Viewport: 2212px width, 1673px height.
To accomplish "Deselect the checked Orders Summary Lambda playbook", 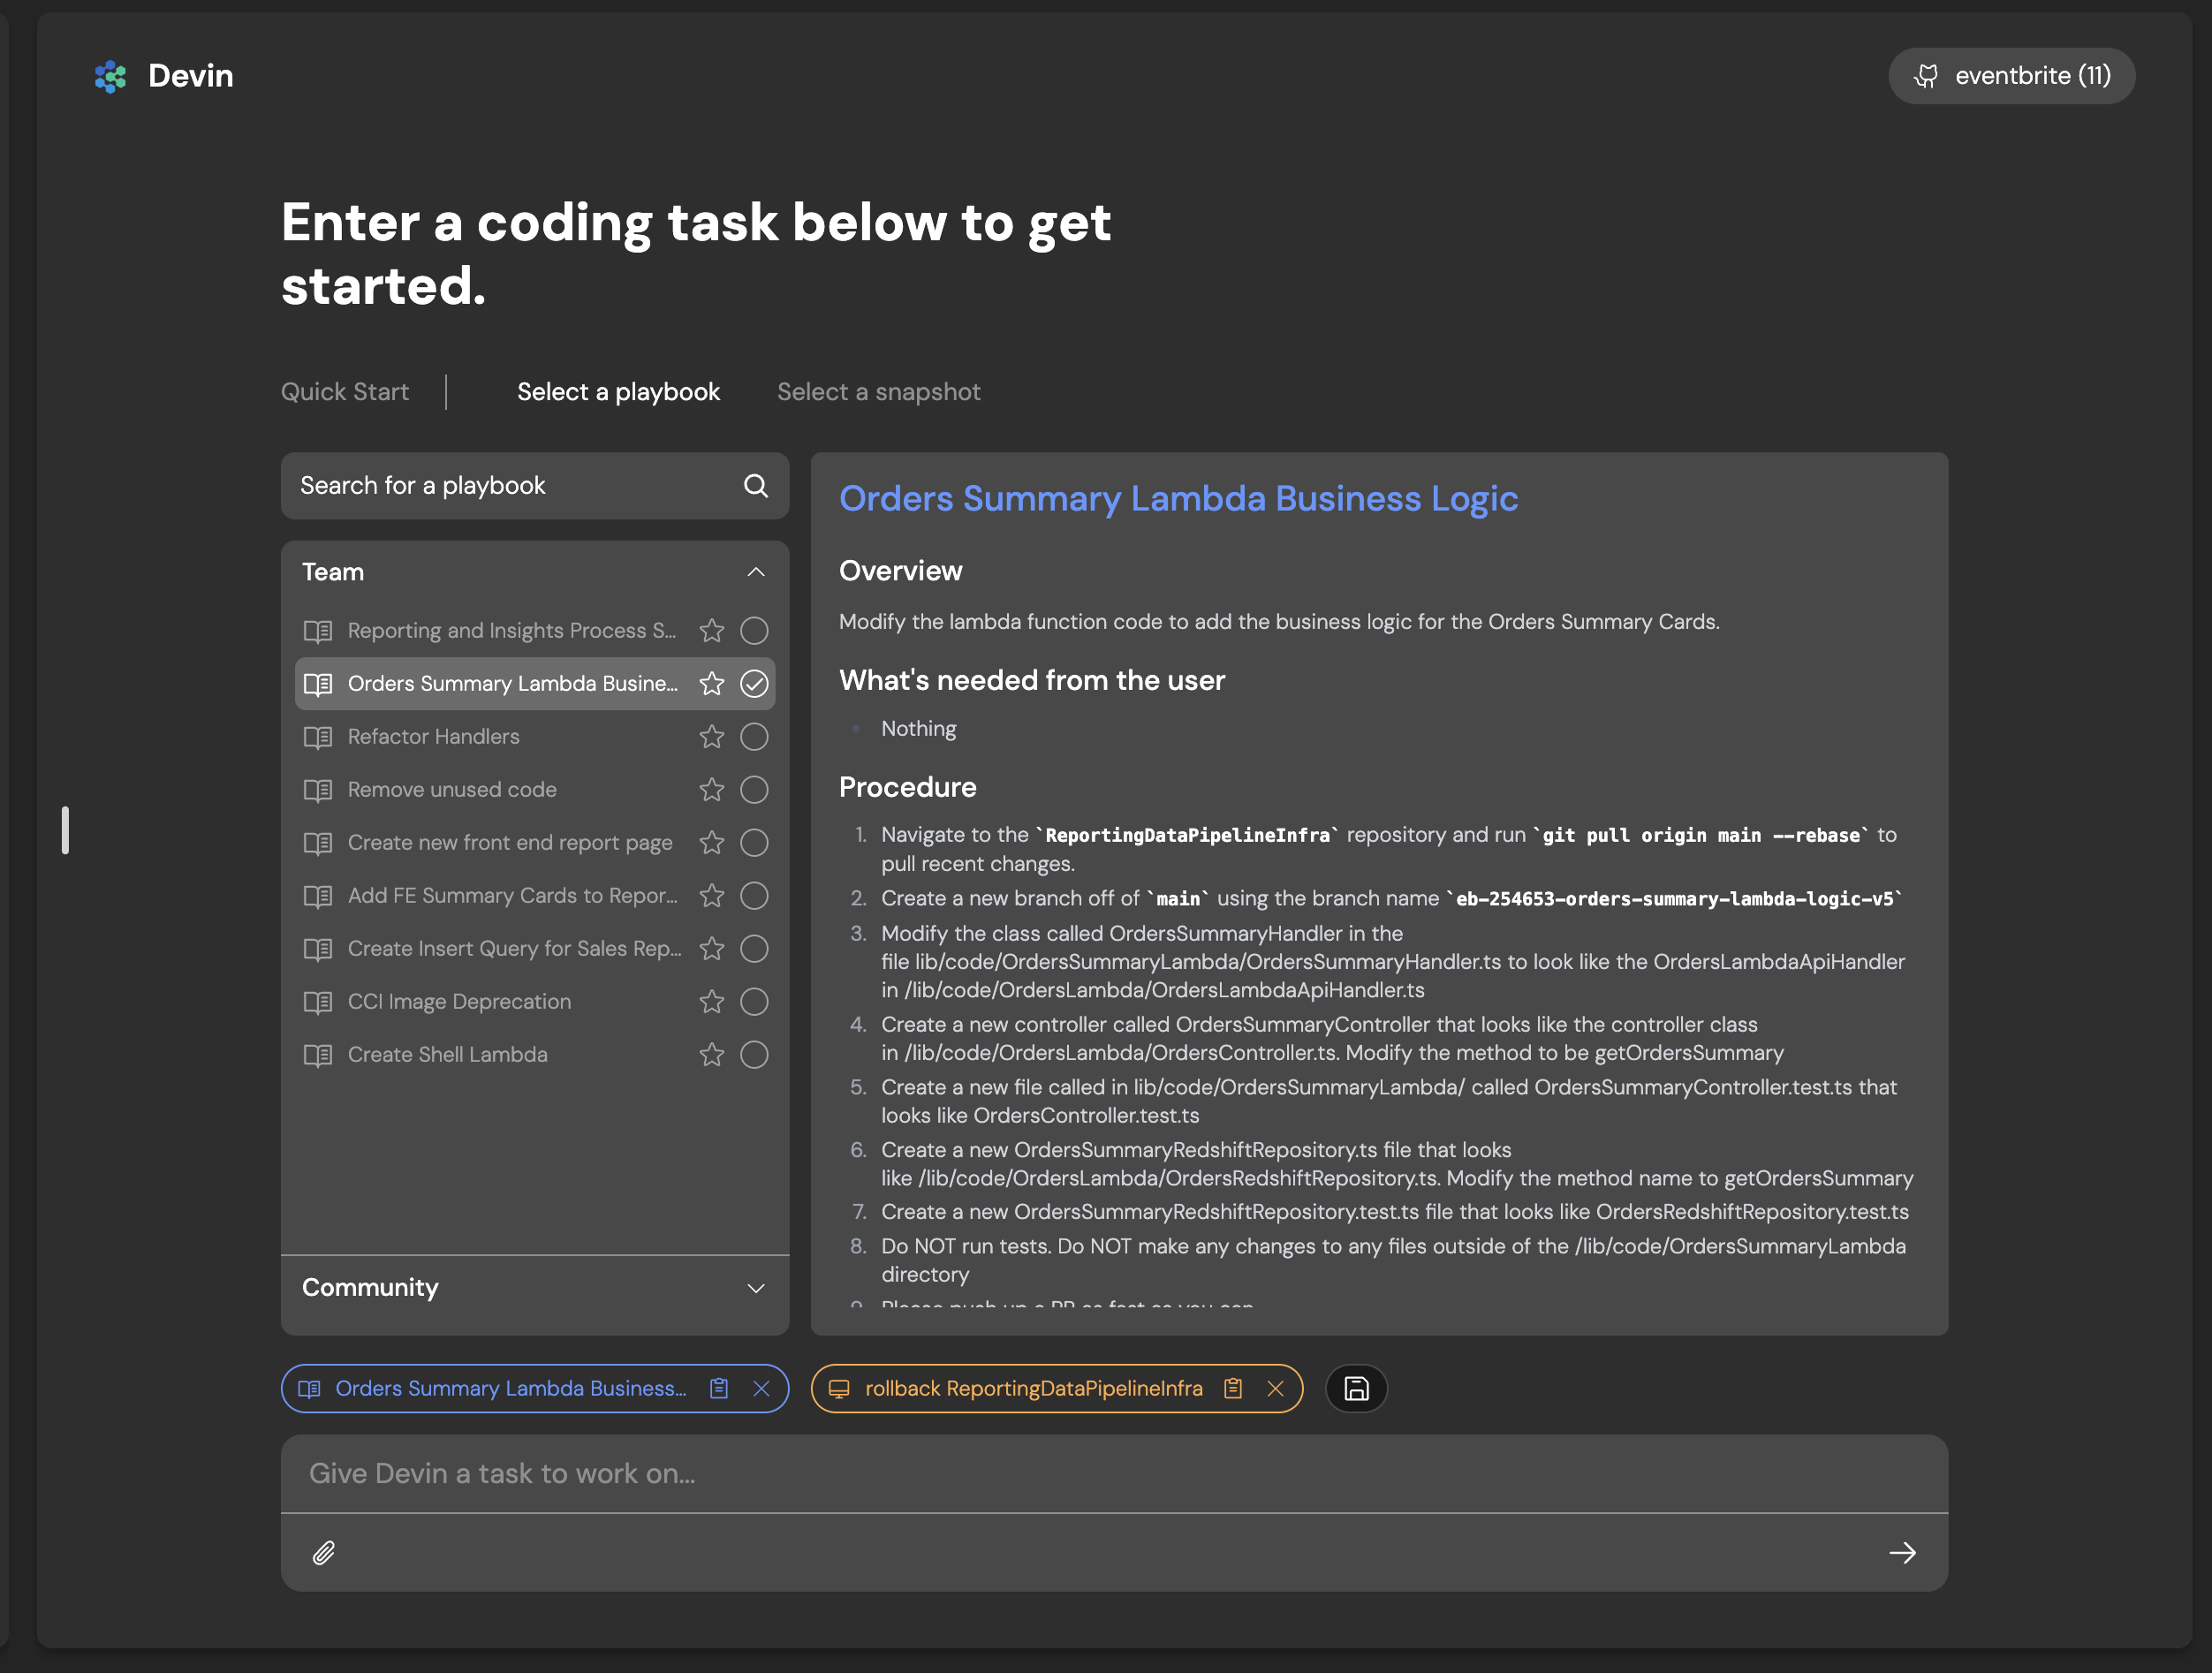I will click(x=754, y=684).
